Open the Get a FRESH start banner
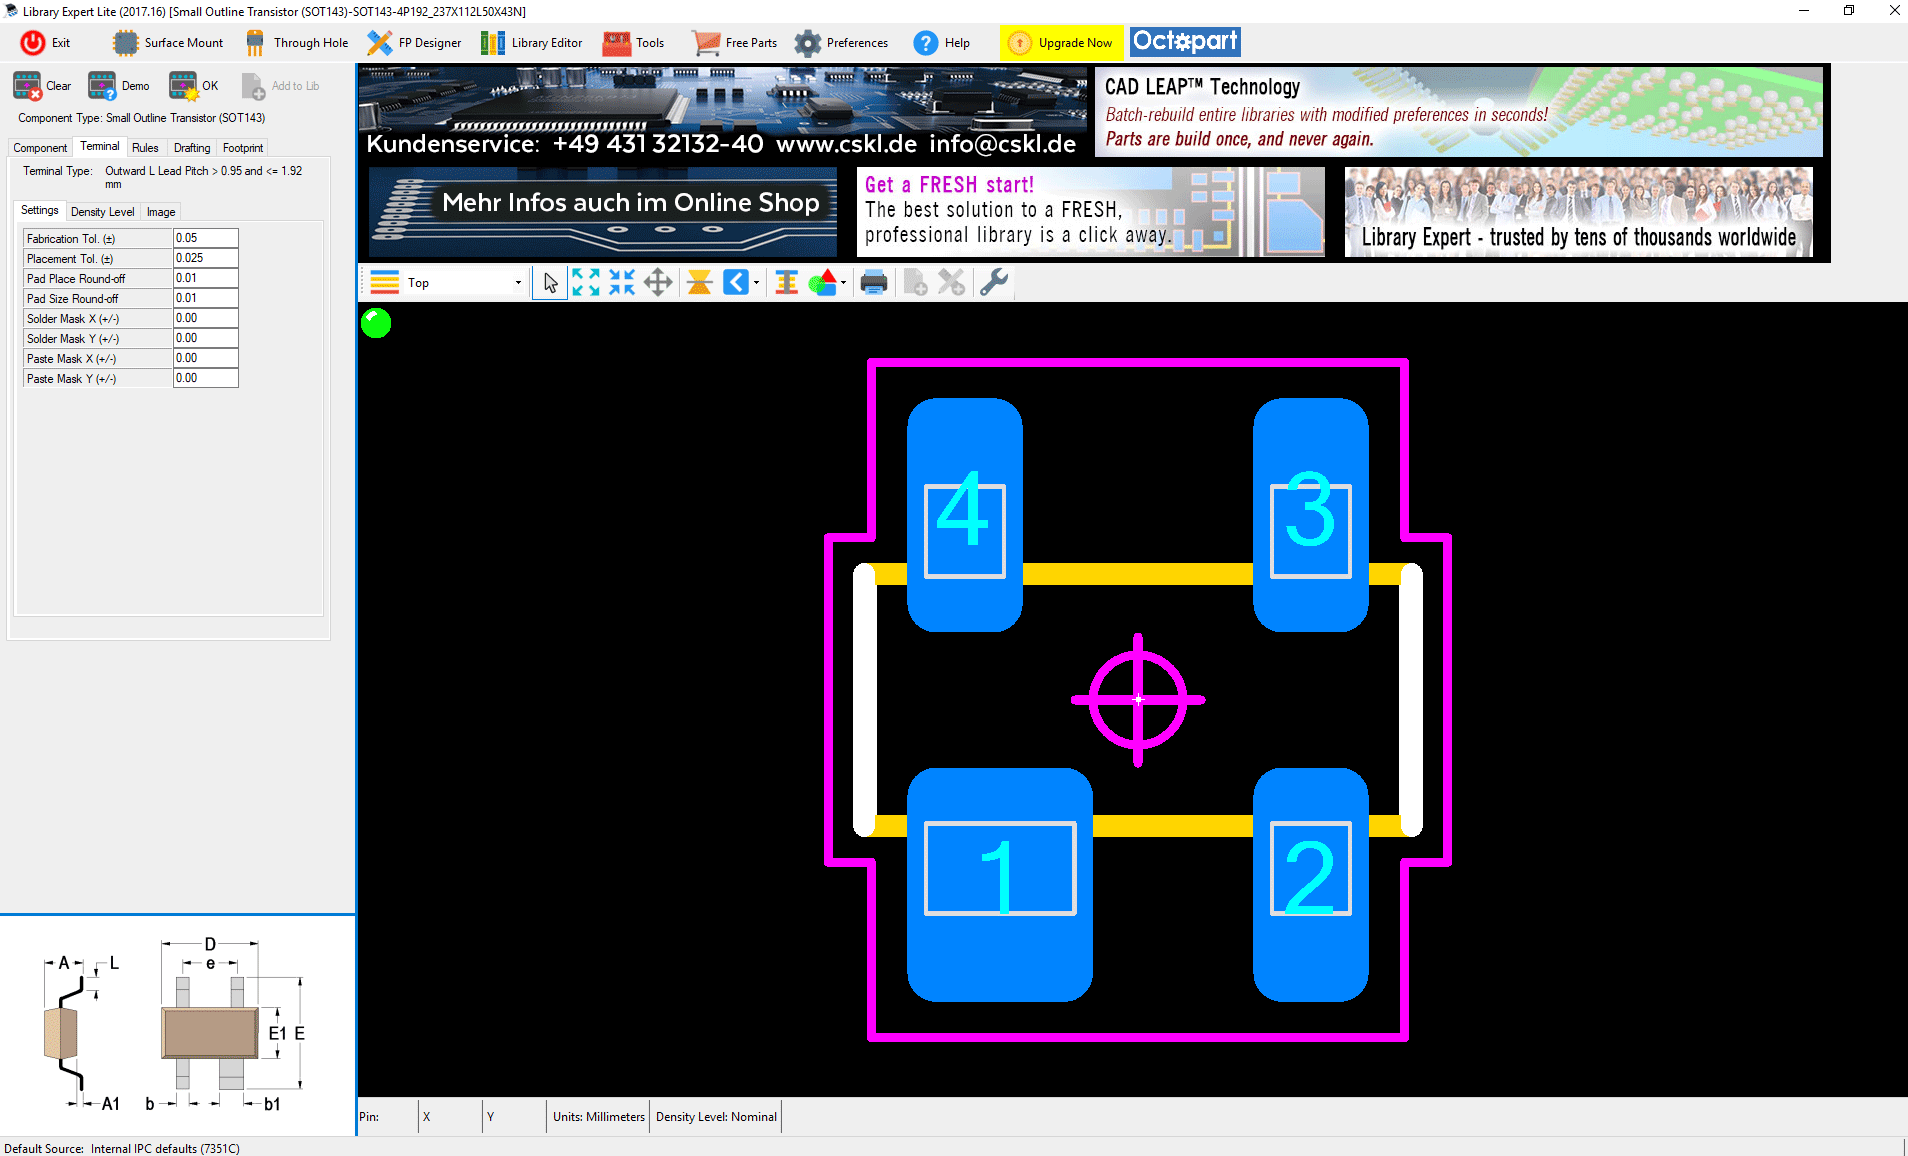Viewport: 1908px width, 1156px height. coord(1091,212)
